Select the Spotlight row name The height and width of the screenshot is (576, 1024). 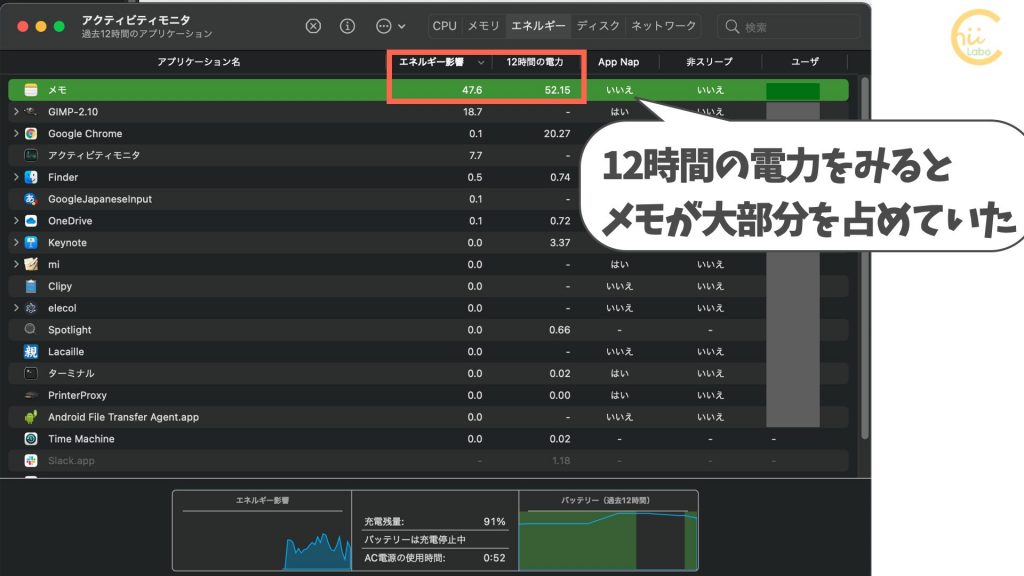[x=70, y=330]
